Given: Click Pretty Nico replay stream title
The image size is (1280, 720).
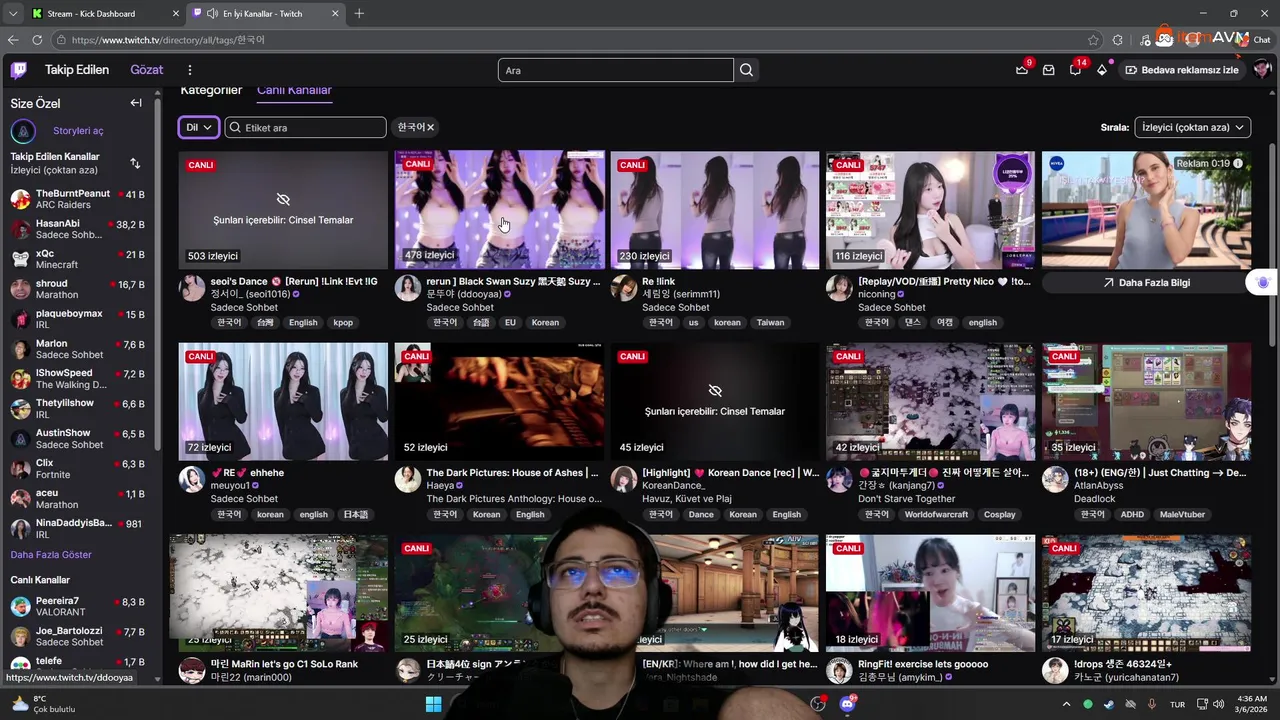Looking at the screenshot, I should pyautogui.click(x=944, y=282).
